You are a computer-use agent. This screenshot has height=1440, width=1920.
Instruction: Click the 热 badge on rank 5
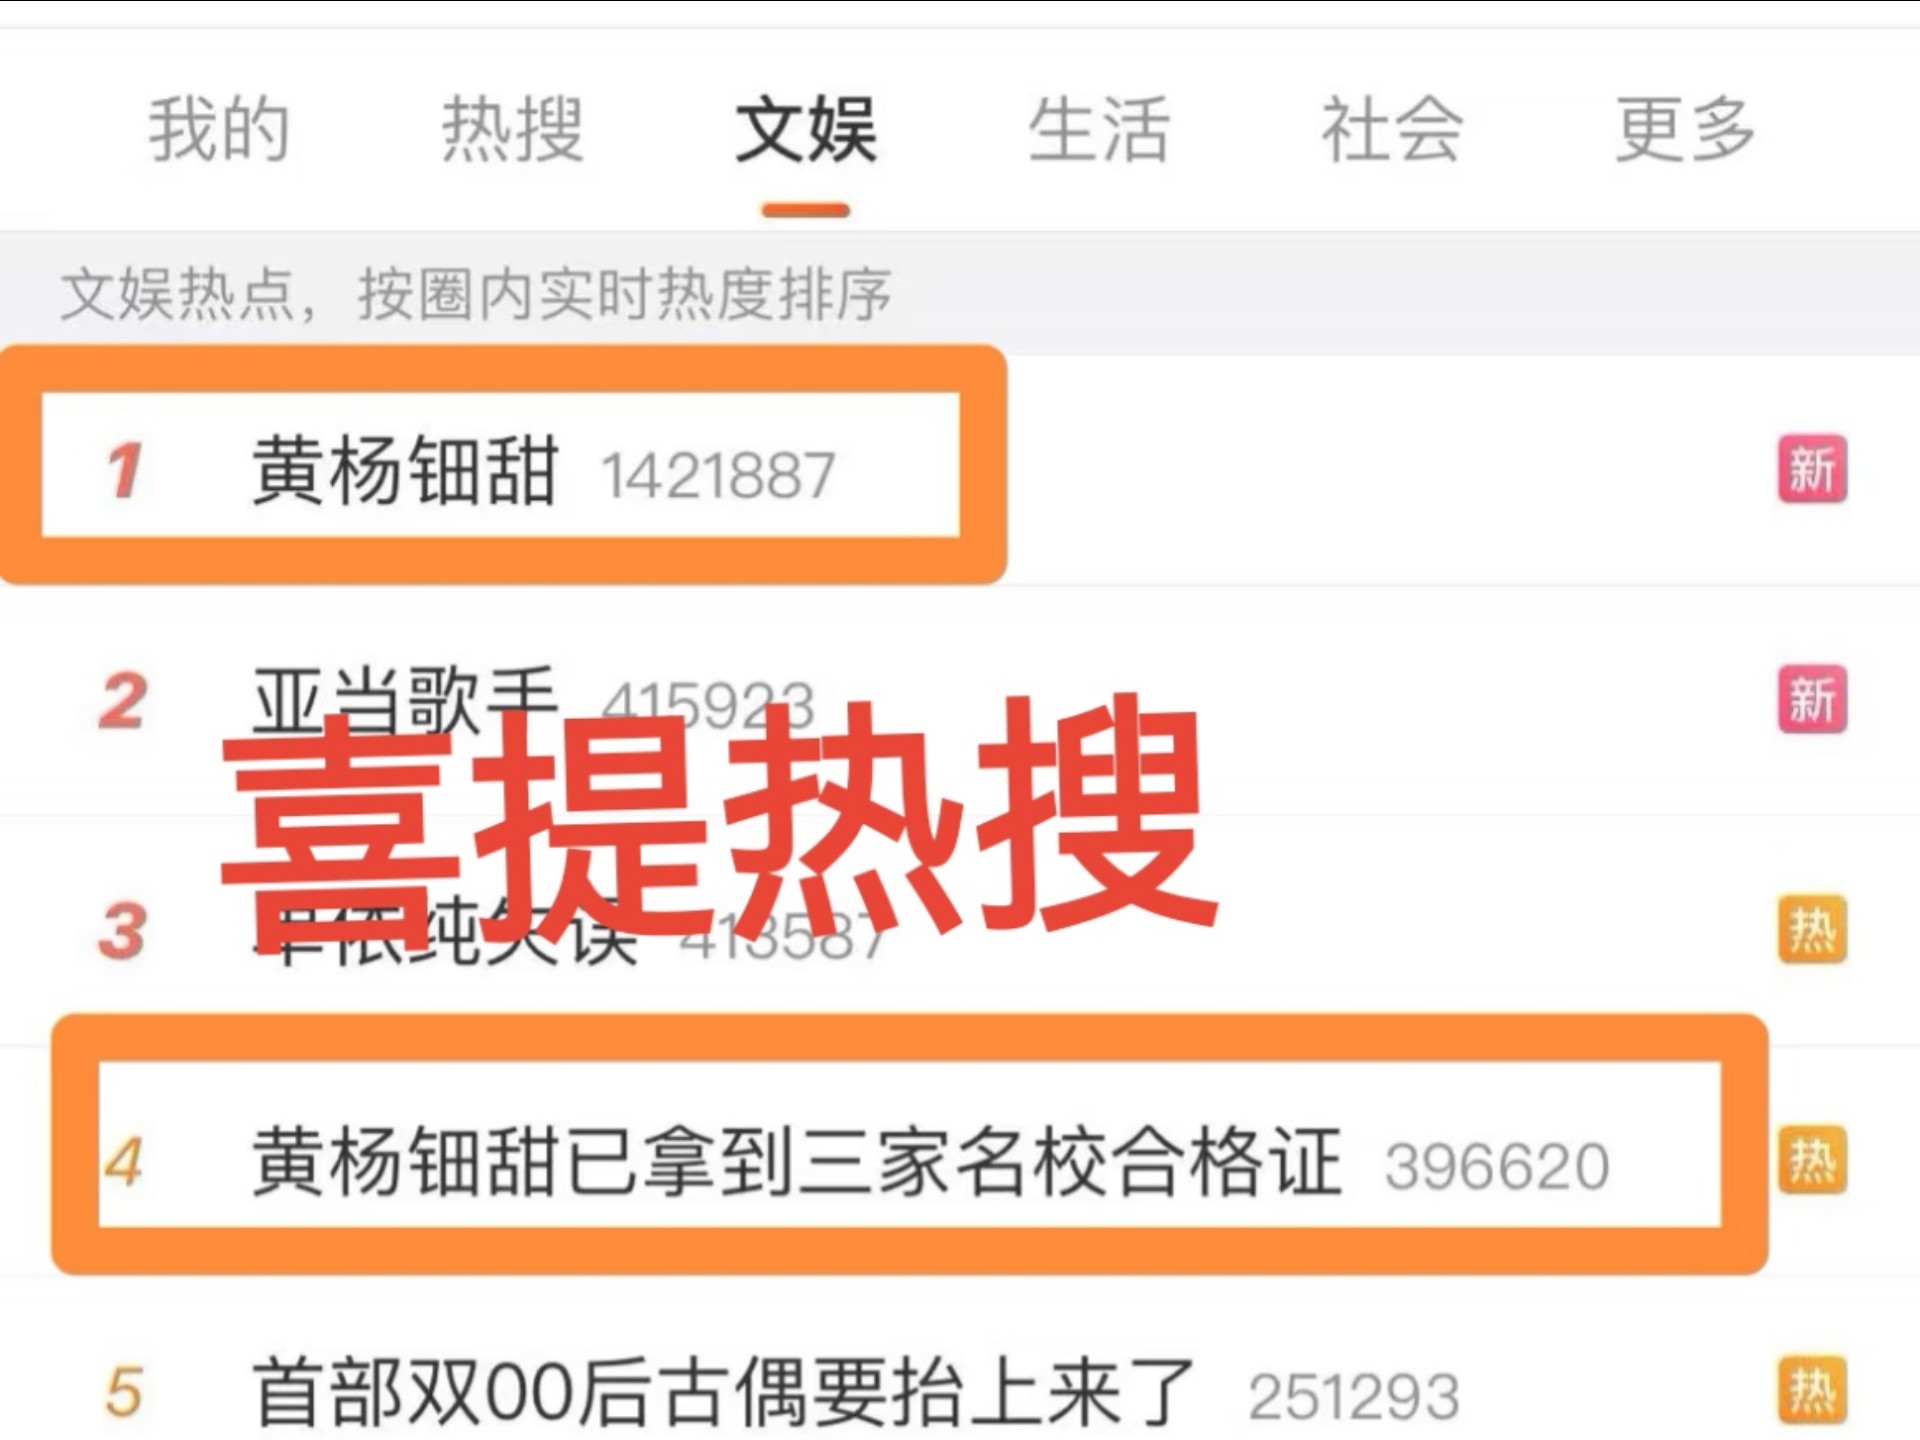pyautogui.click(x=1812, y=1391)
